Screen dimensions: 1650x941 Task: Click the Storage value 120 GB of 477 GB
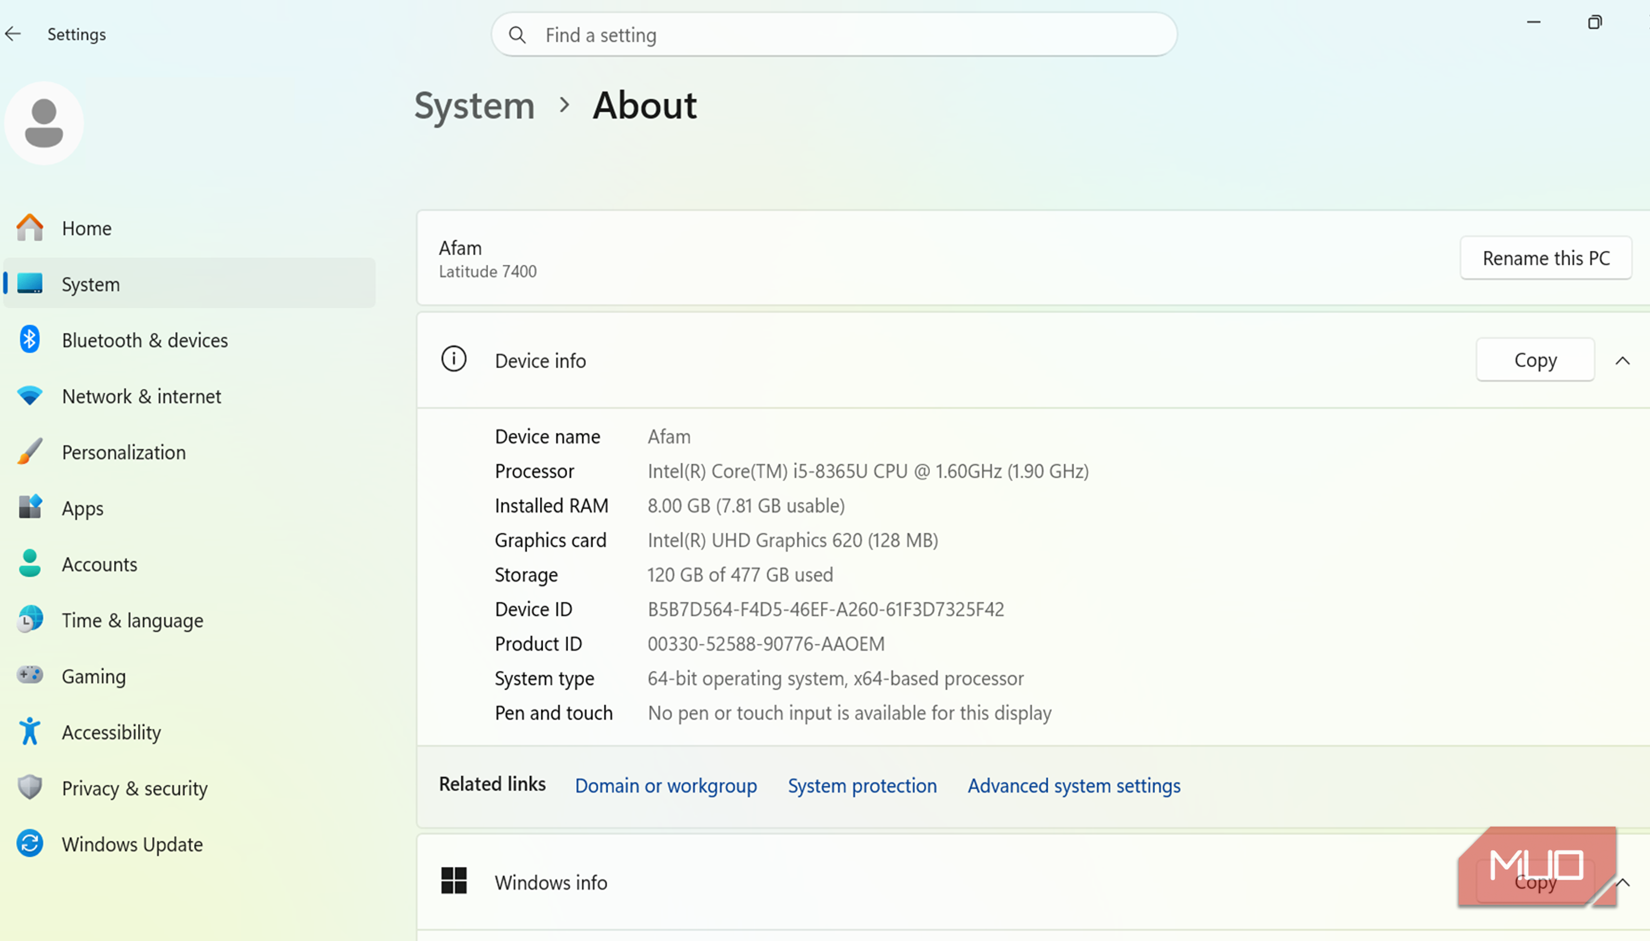click(740, 575)
